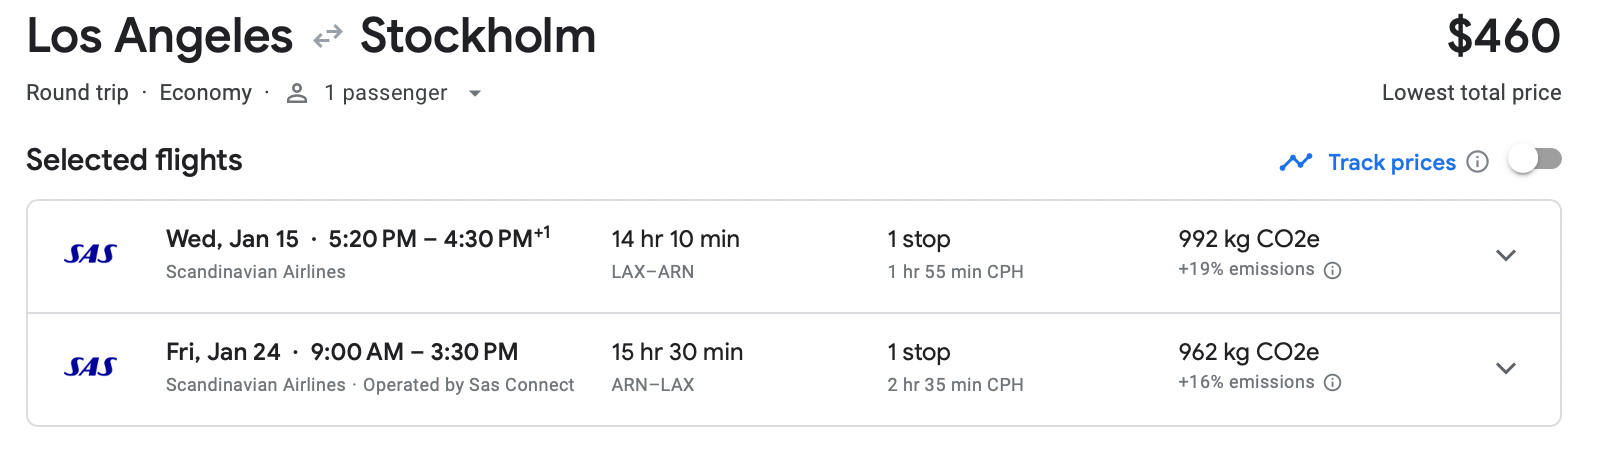The image size is (1604, 460).
Task: Select the LAX–ARN outbound flight row
Action: coord(652,255)
